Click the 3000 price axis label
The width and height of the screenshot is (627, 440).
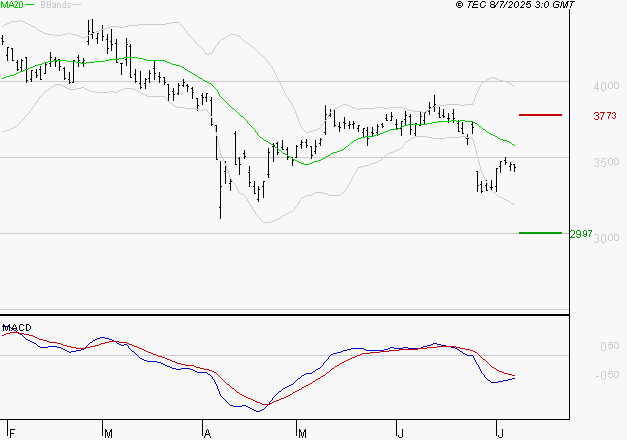click(x=607, y=238)
